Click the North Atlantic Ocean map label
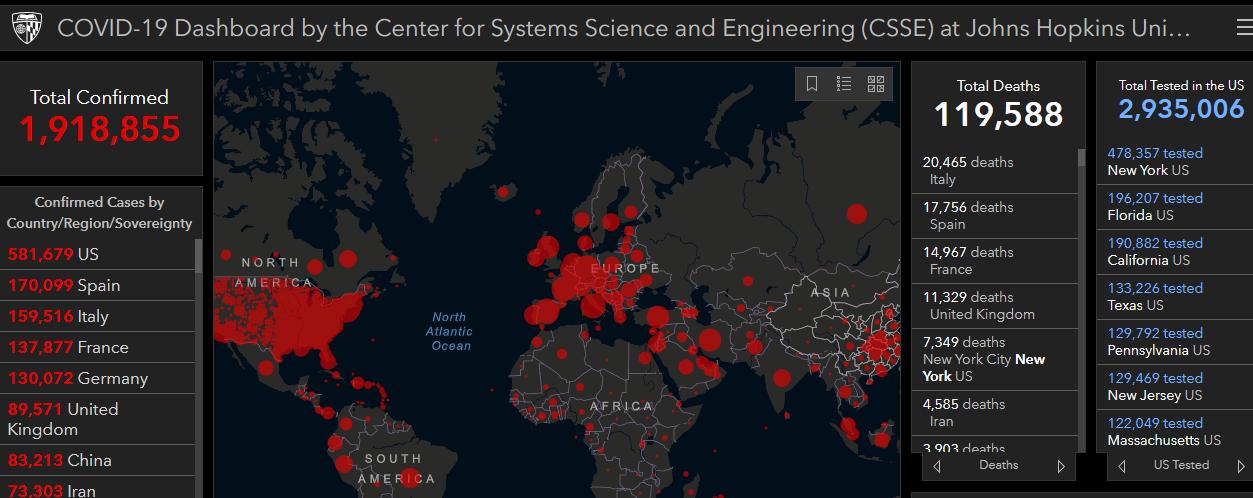The width and height of the screenshot is (1253, 498). (x=450, y=331)
